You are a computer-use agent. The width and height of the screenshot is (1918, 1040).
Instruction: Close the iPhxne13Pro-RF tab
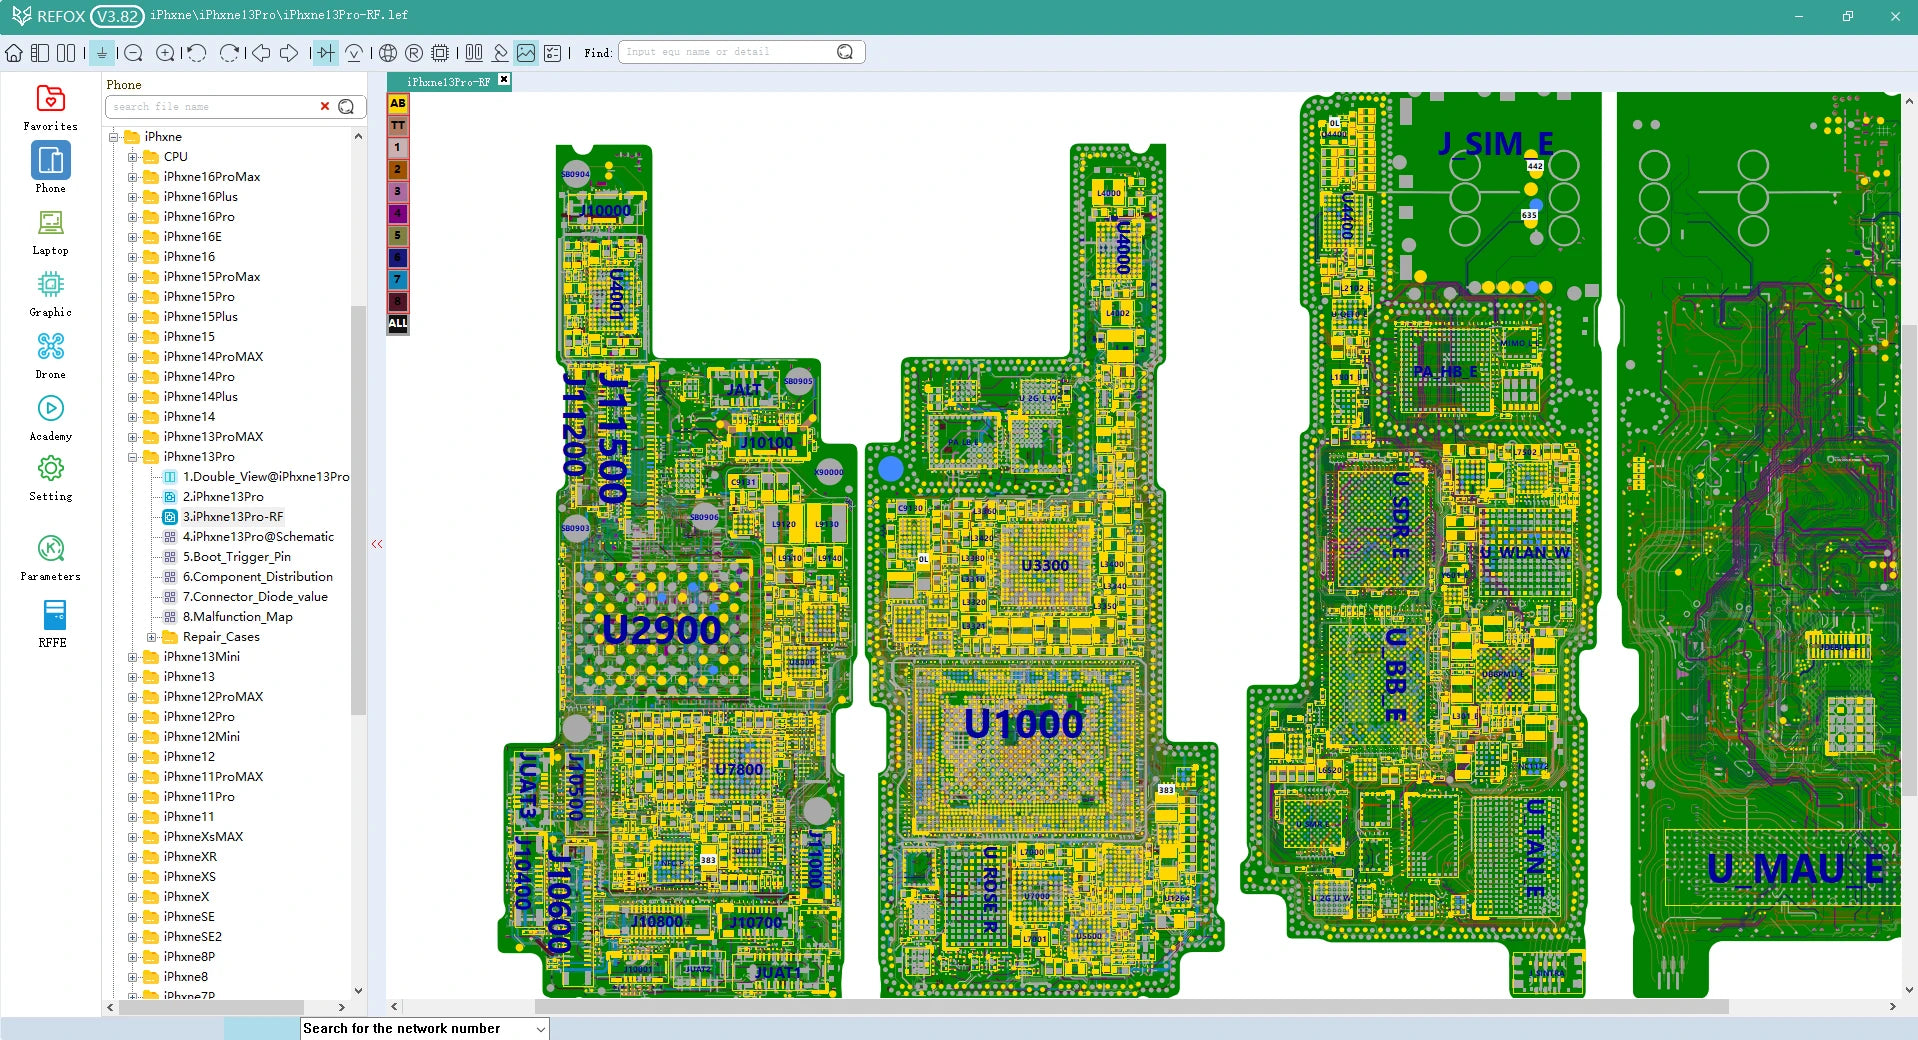(x=504, y=80)
